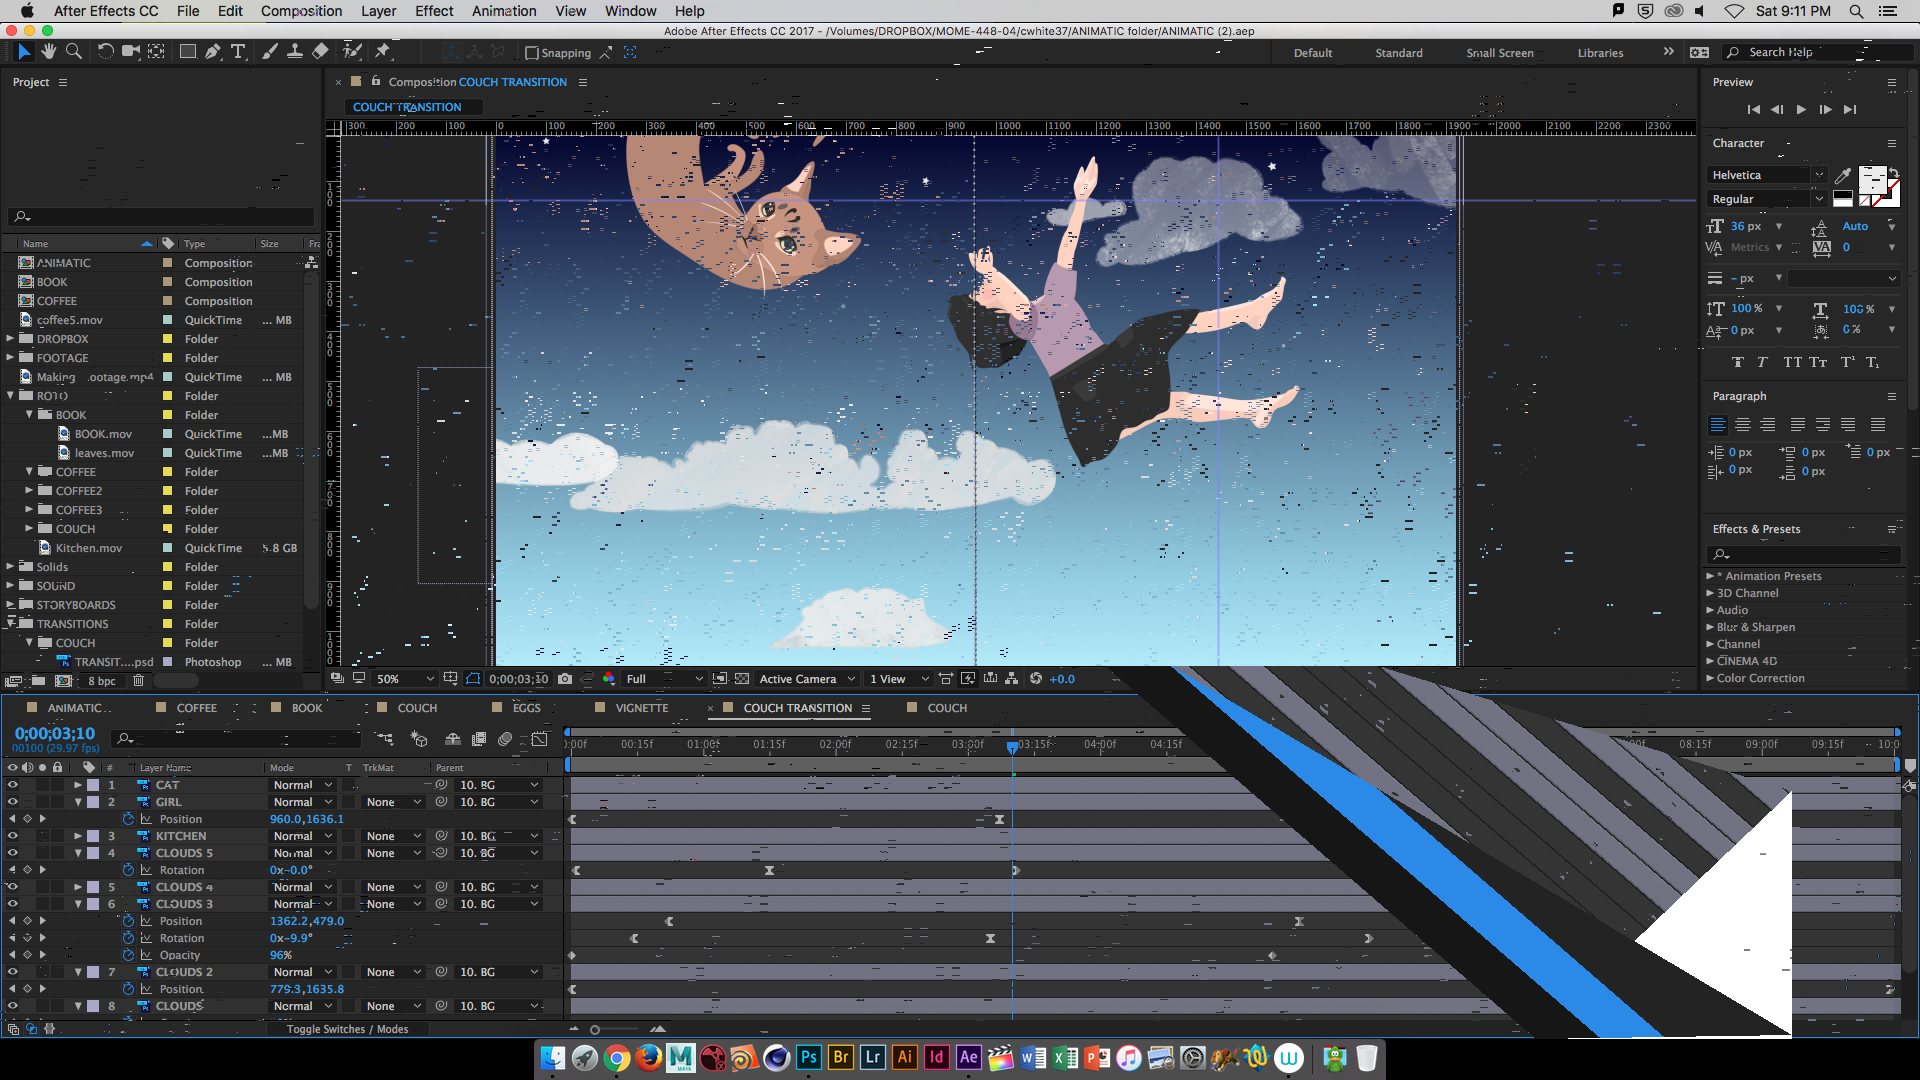The width and height of the screenshot is (1920, 1080).
Task: Play the composition preview
Action: click(1801, 110)
